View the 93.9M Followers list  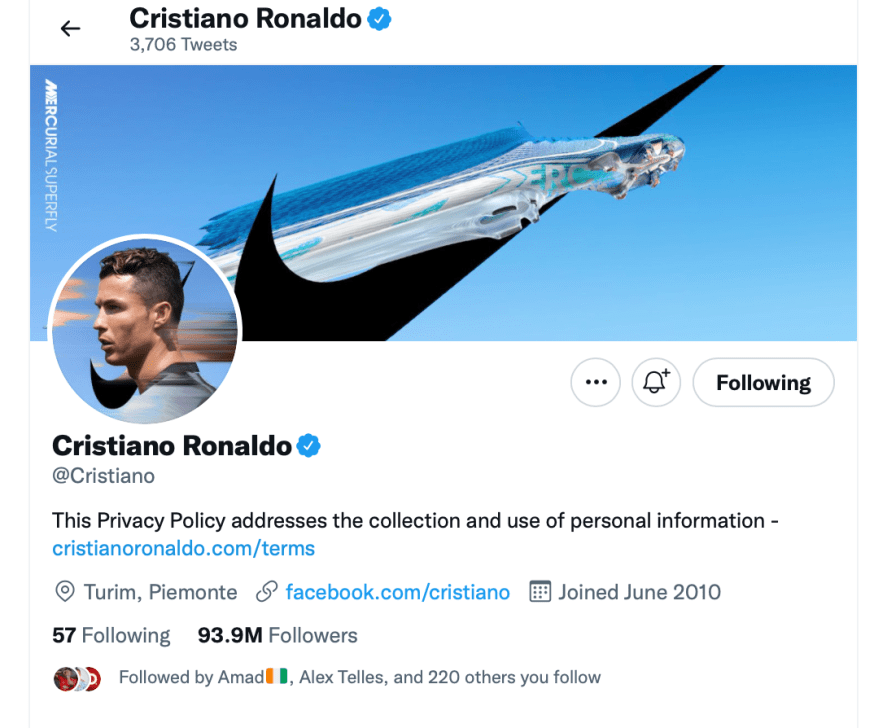[x=277, y=635]
